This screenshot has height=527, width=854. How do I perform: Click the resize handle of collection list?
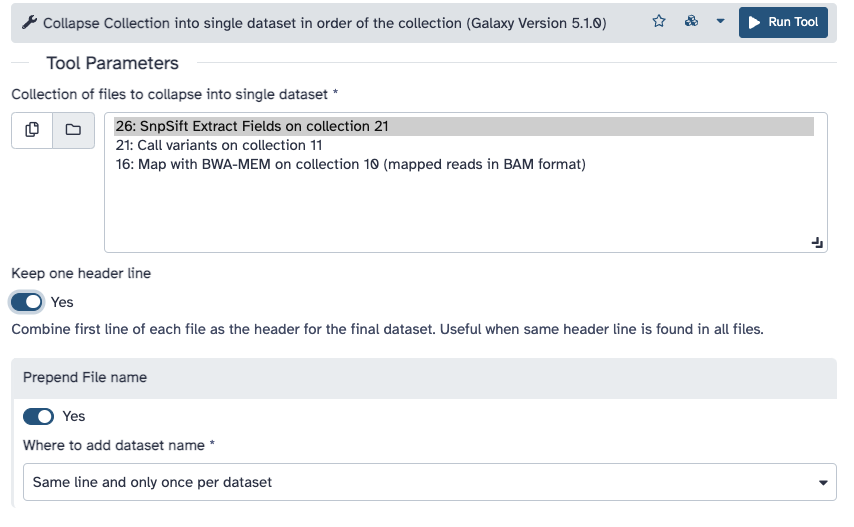tap(817, 243)
